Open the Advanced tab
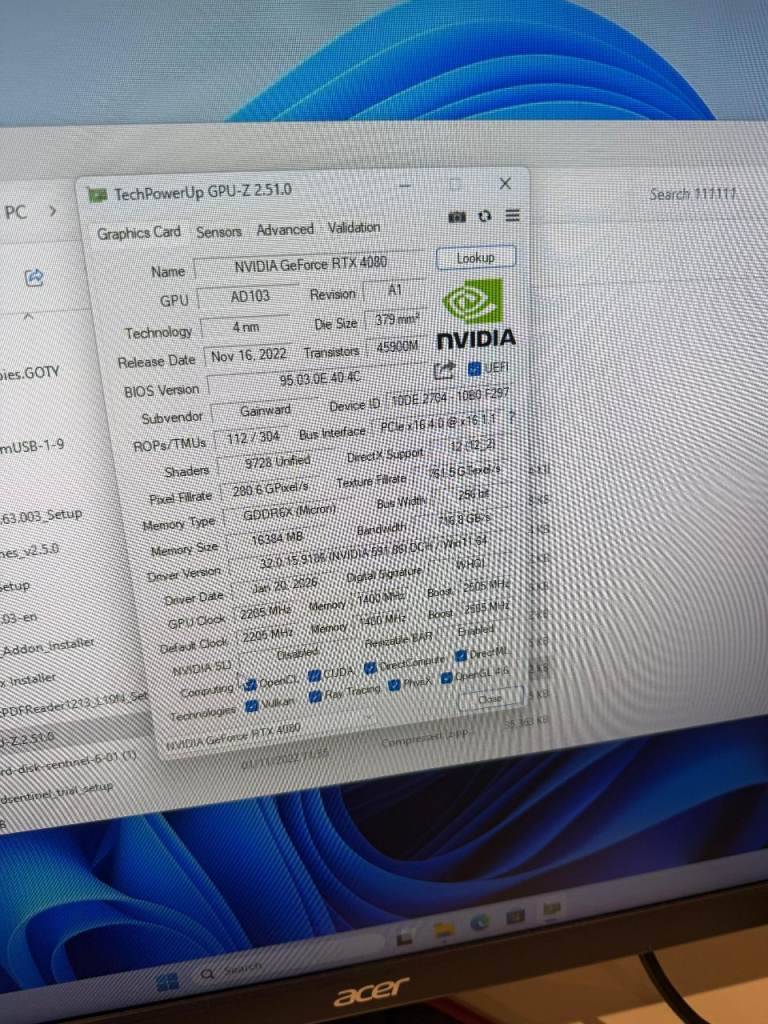 [x=285, y=229]
